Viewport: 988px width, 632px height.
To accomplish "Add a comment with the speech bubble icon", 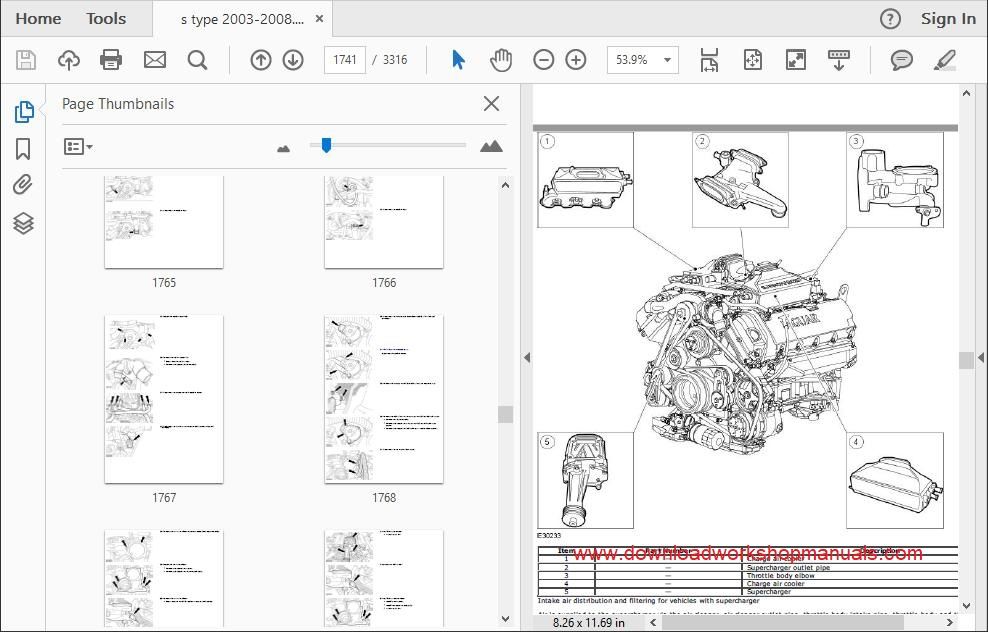I will coord(902,60).
